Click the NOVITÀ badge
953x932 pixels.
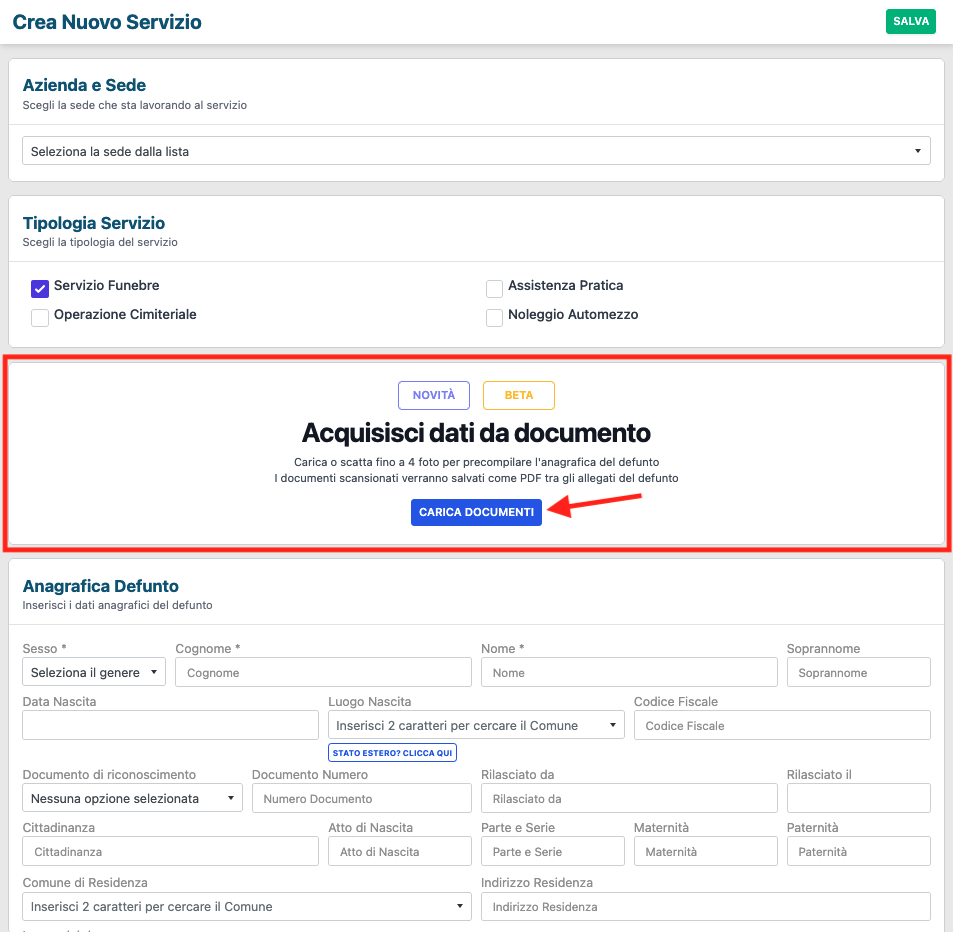[433, 395]
